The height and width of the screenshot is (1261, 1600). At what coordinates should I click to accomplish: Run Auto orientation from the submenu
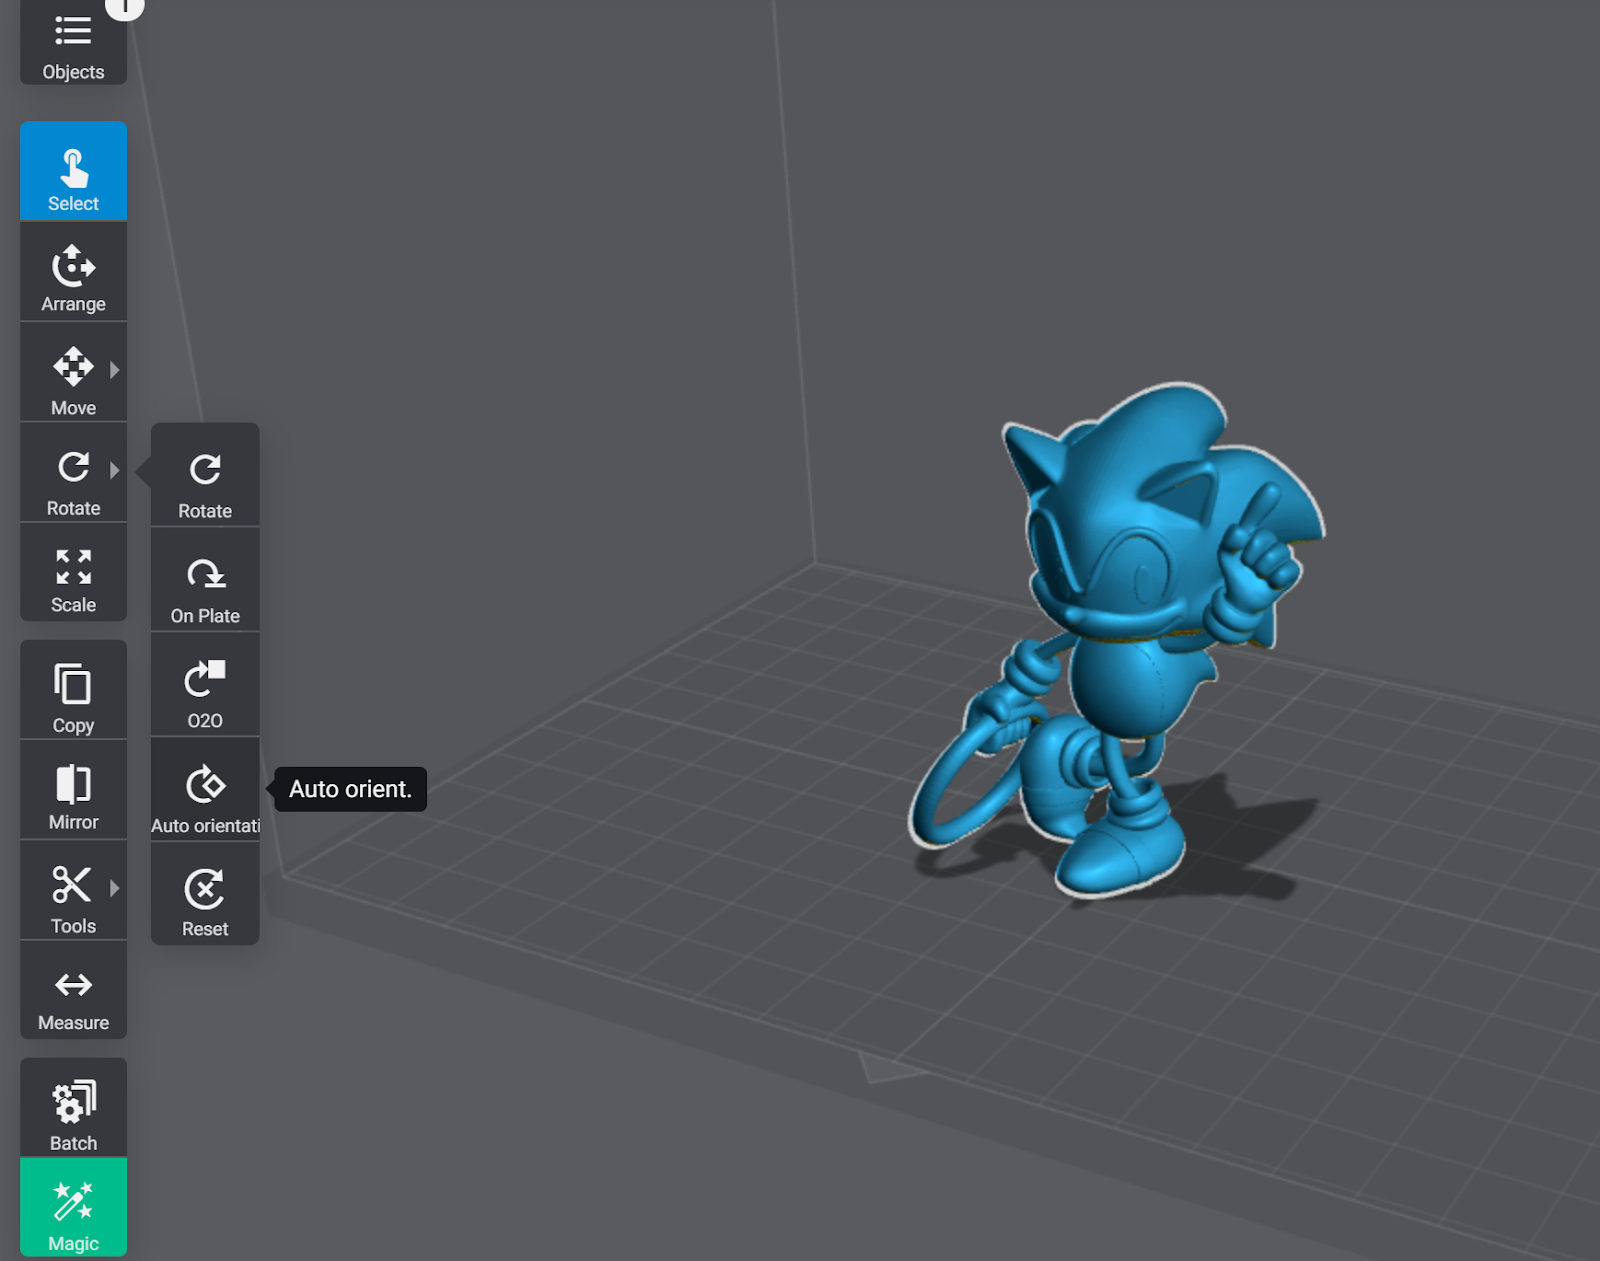click(205, 790)
